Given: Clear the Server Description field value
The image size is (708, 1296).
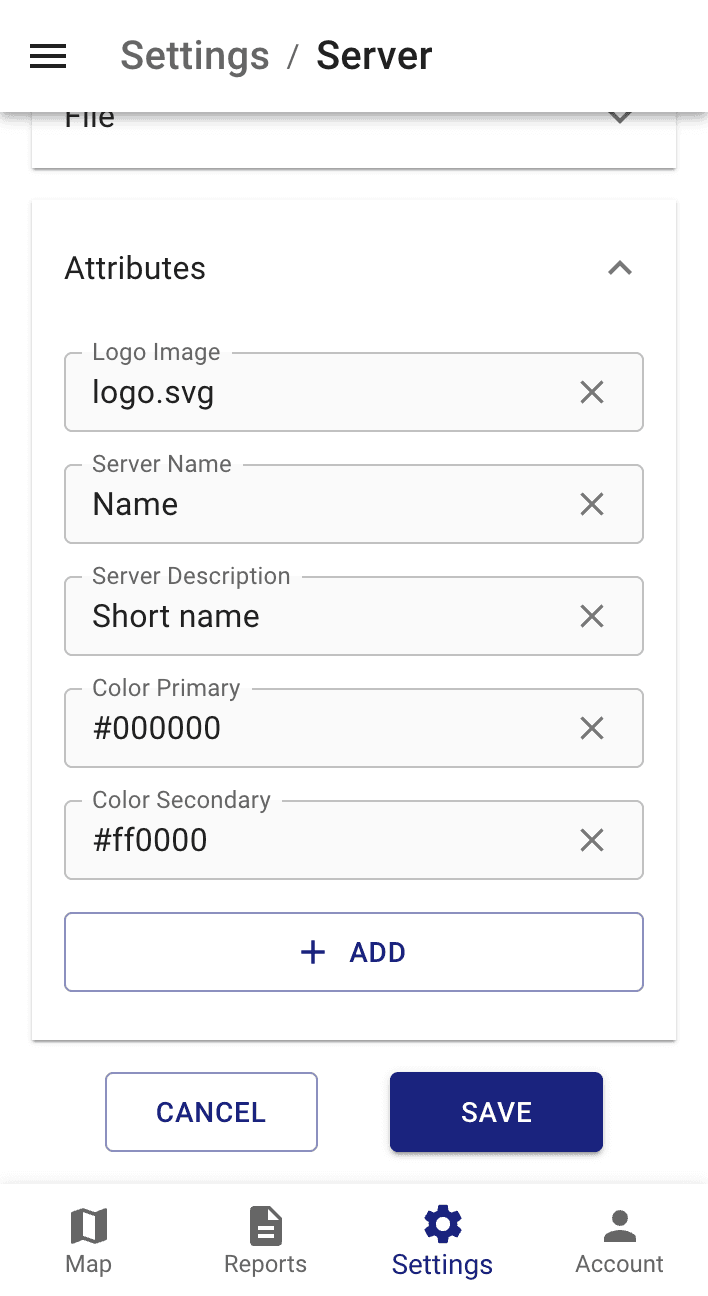Looking at the screenshot, I should [x=591, y=616].
